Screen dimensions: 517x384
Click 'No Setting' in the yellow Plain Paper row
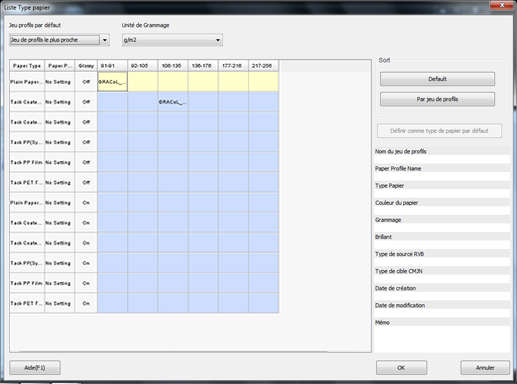tap(60, 82)
